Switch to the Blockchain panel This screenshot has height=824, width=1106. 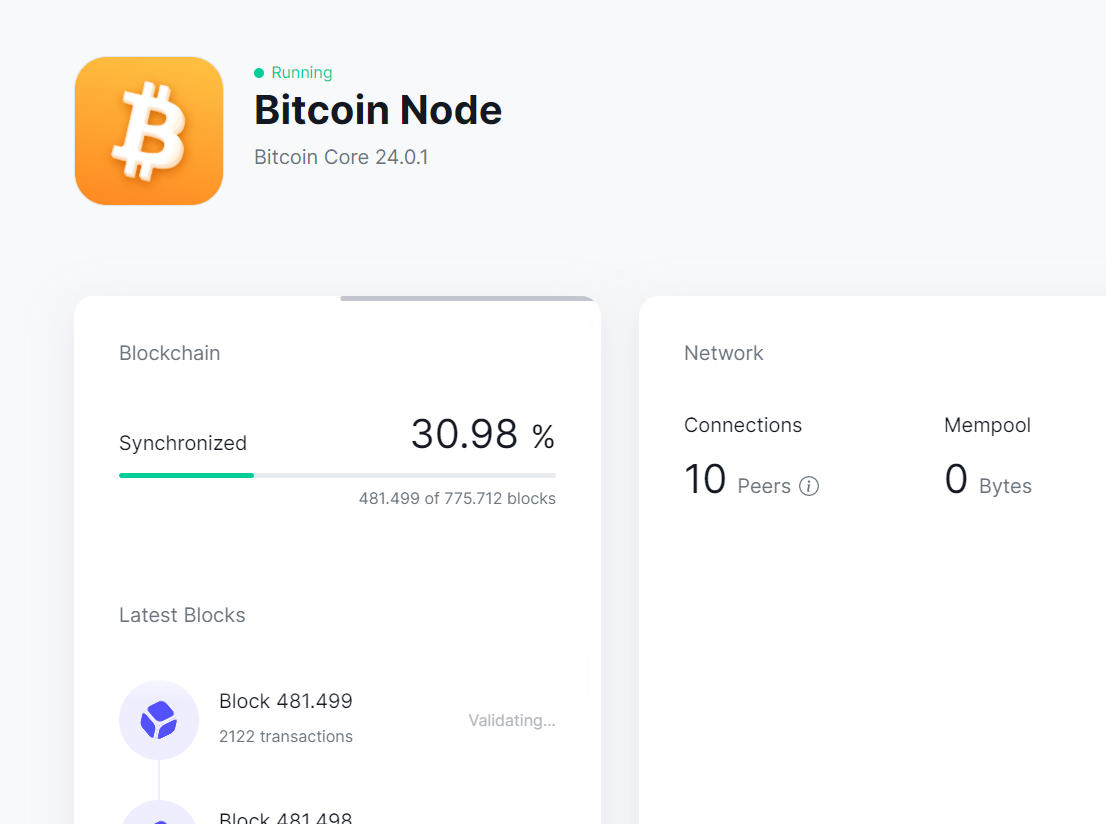point(169,353)
